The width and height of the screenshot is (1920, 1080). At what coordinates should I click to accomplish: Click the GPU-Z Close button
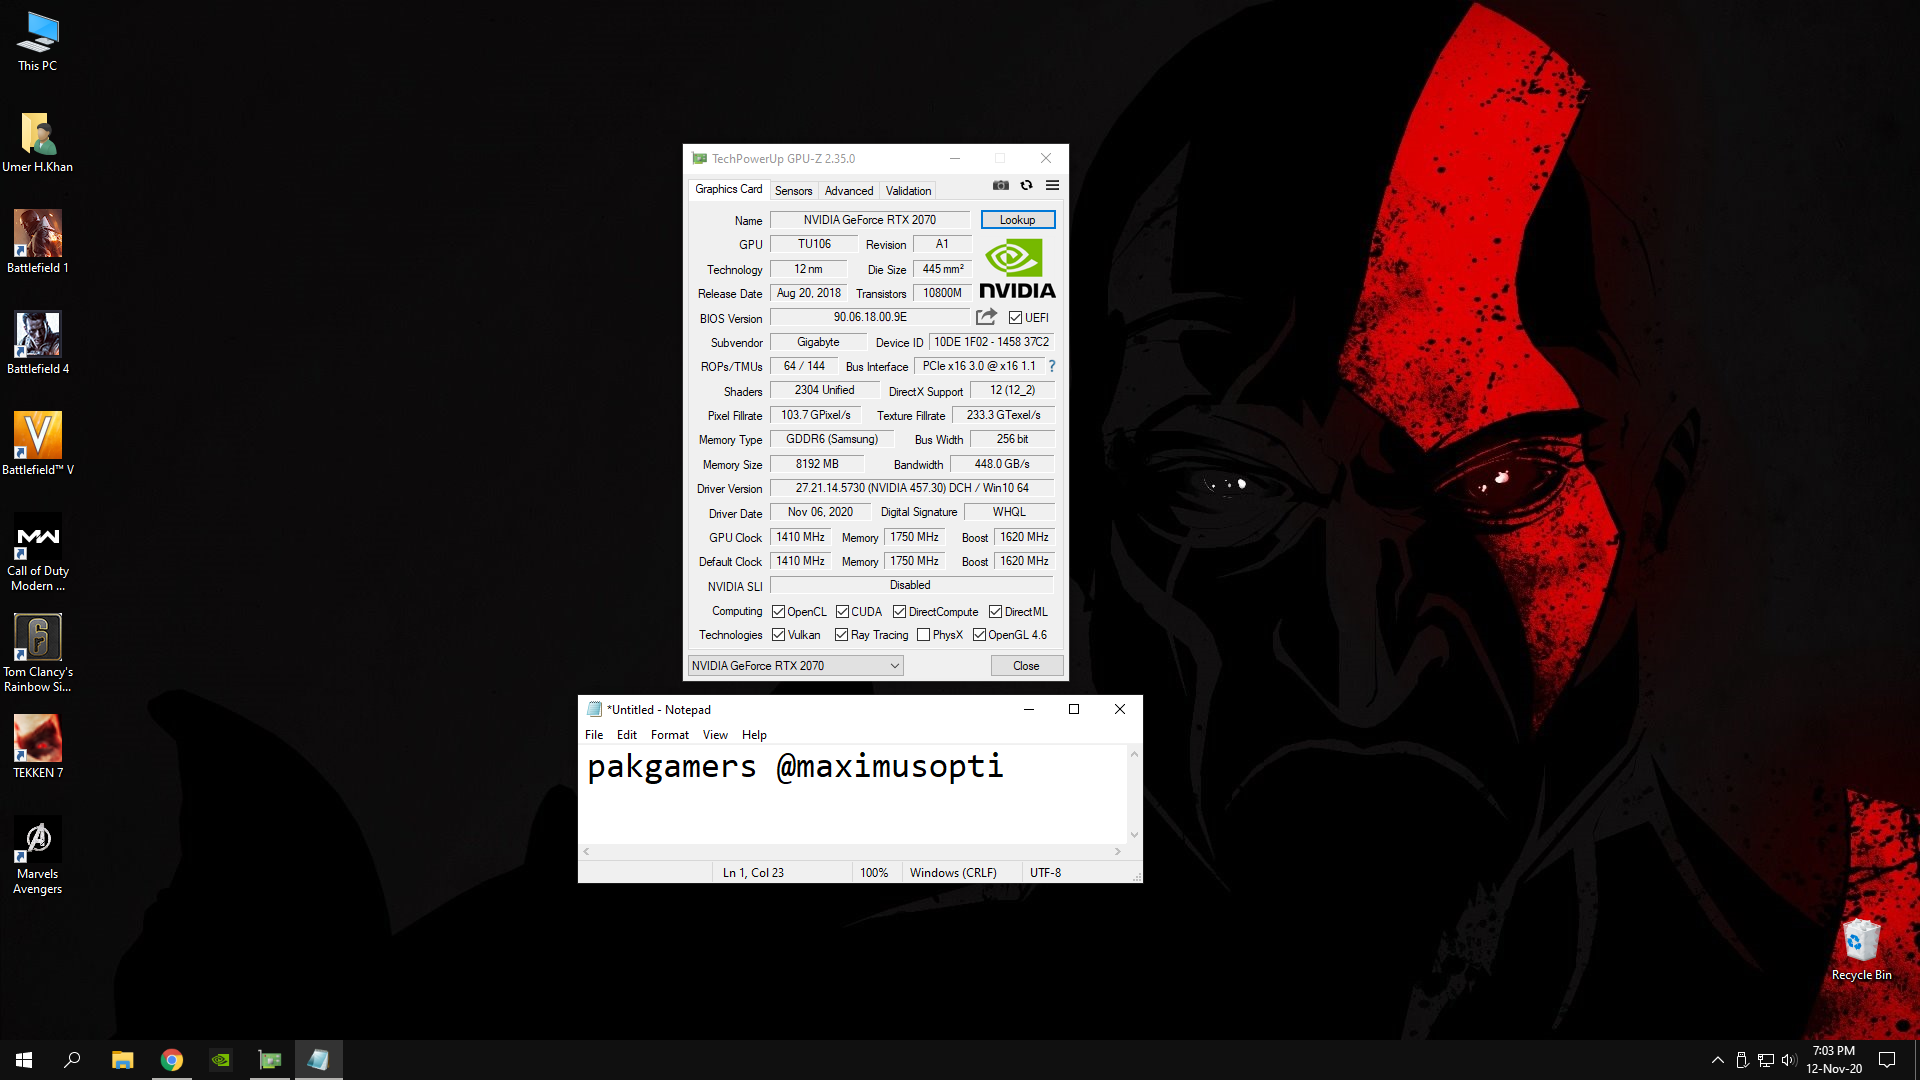1026,666
